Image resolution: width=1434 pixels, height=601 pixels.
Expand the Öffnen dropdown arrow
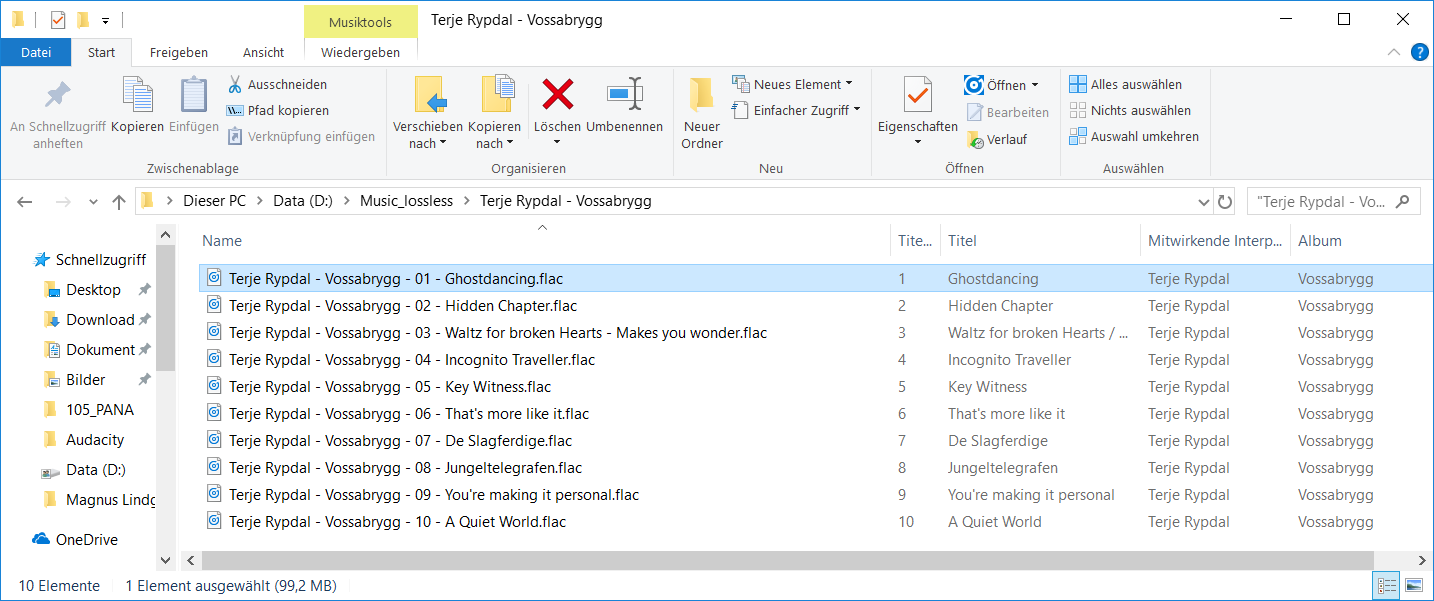coord(1035,84)
